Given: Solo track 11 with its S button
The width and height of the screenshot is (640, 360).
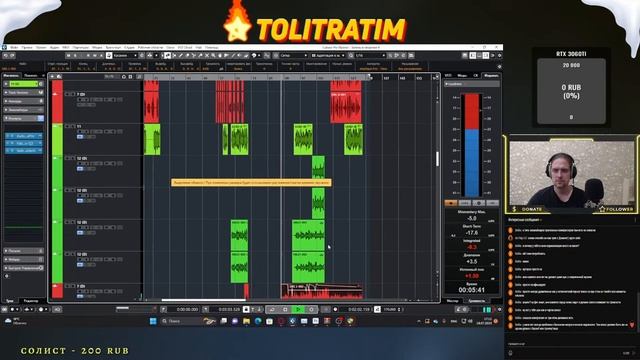Looking at the screenshot, I should tap(72, 127).
